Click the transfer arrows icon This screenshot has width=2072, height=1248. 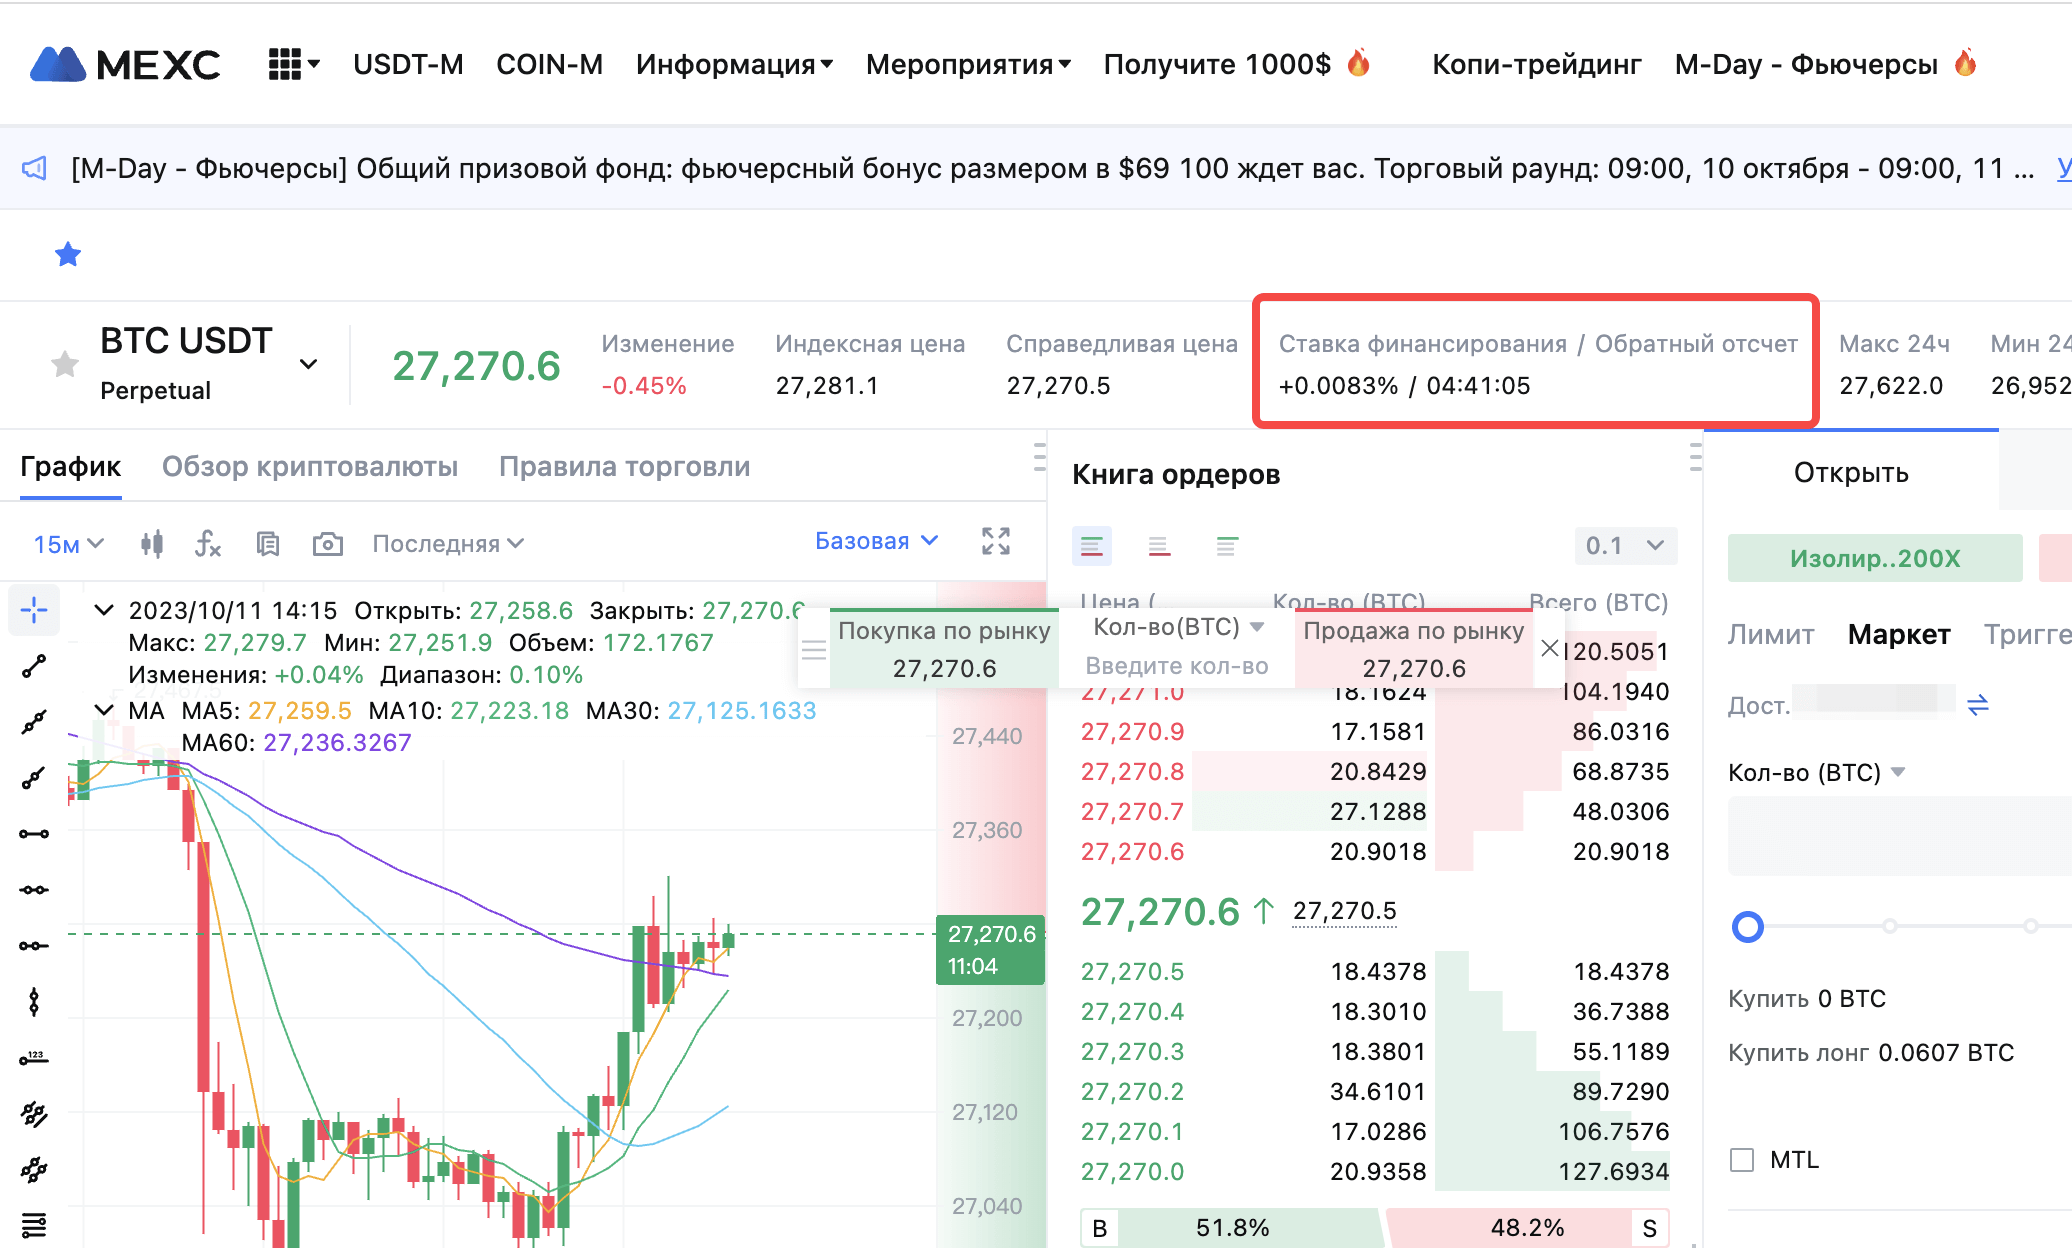coord(1977,705)
